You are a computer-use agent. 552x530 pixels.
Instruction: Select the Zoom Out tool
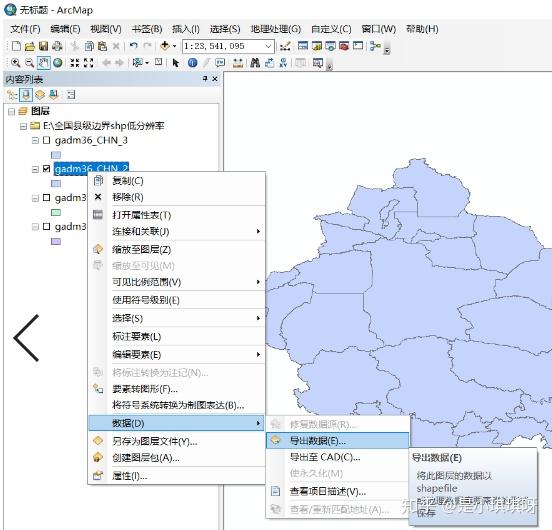tap(30, 63)
